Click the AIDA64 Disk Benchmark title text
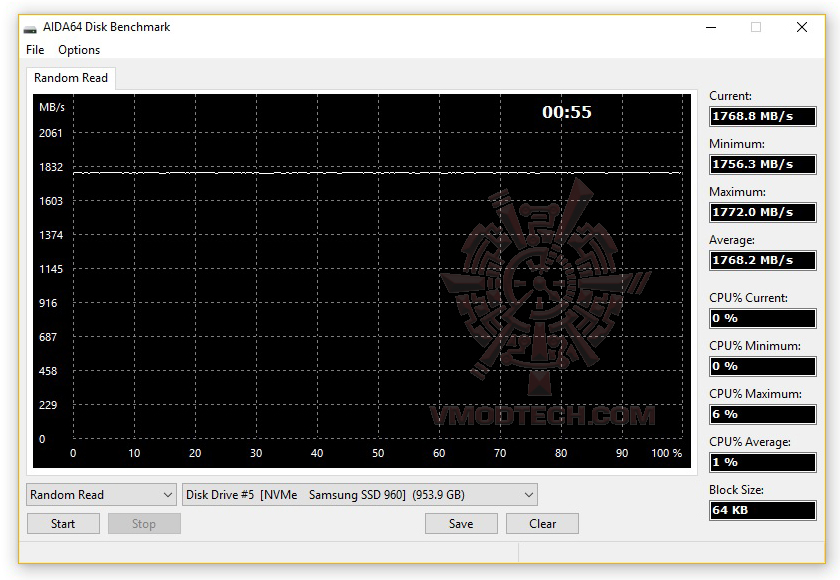The image size is (840, 580). pos(106,27)
